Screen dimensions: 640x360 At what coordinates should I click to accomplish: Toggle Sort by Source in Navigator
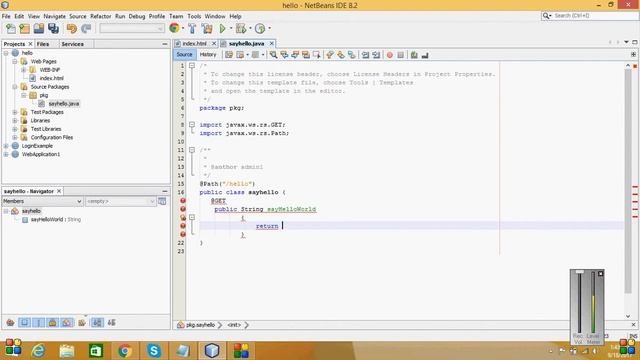(111, 323)
